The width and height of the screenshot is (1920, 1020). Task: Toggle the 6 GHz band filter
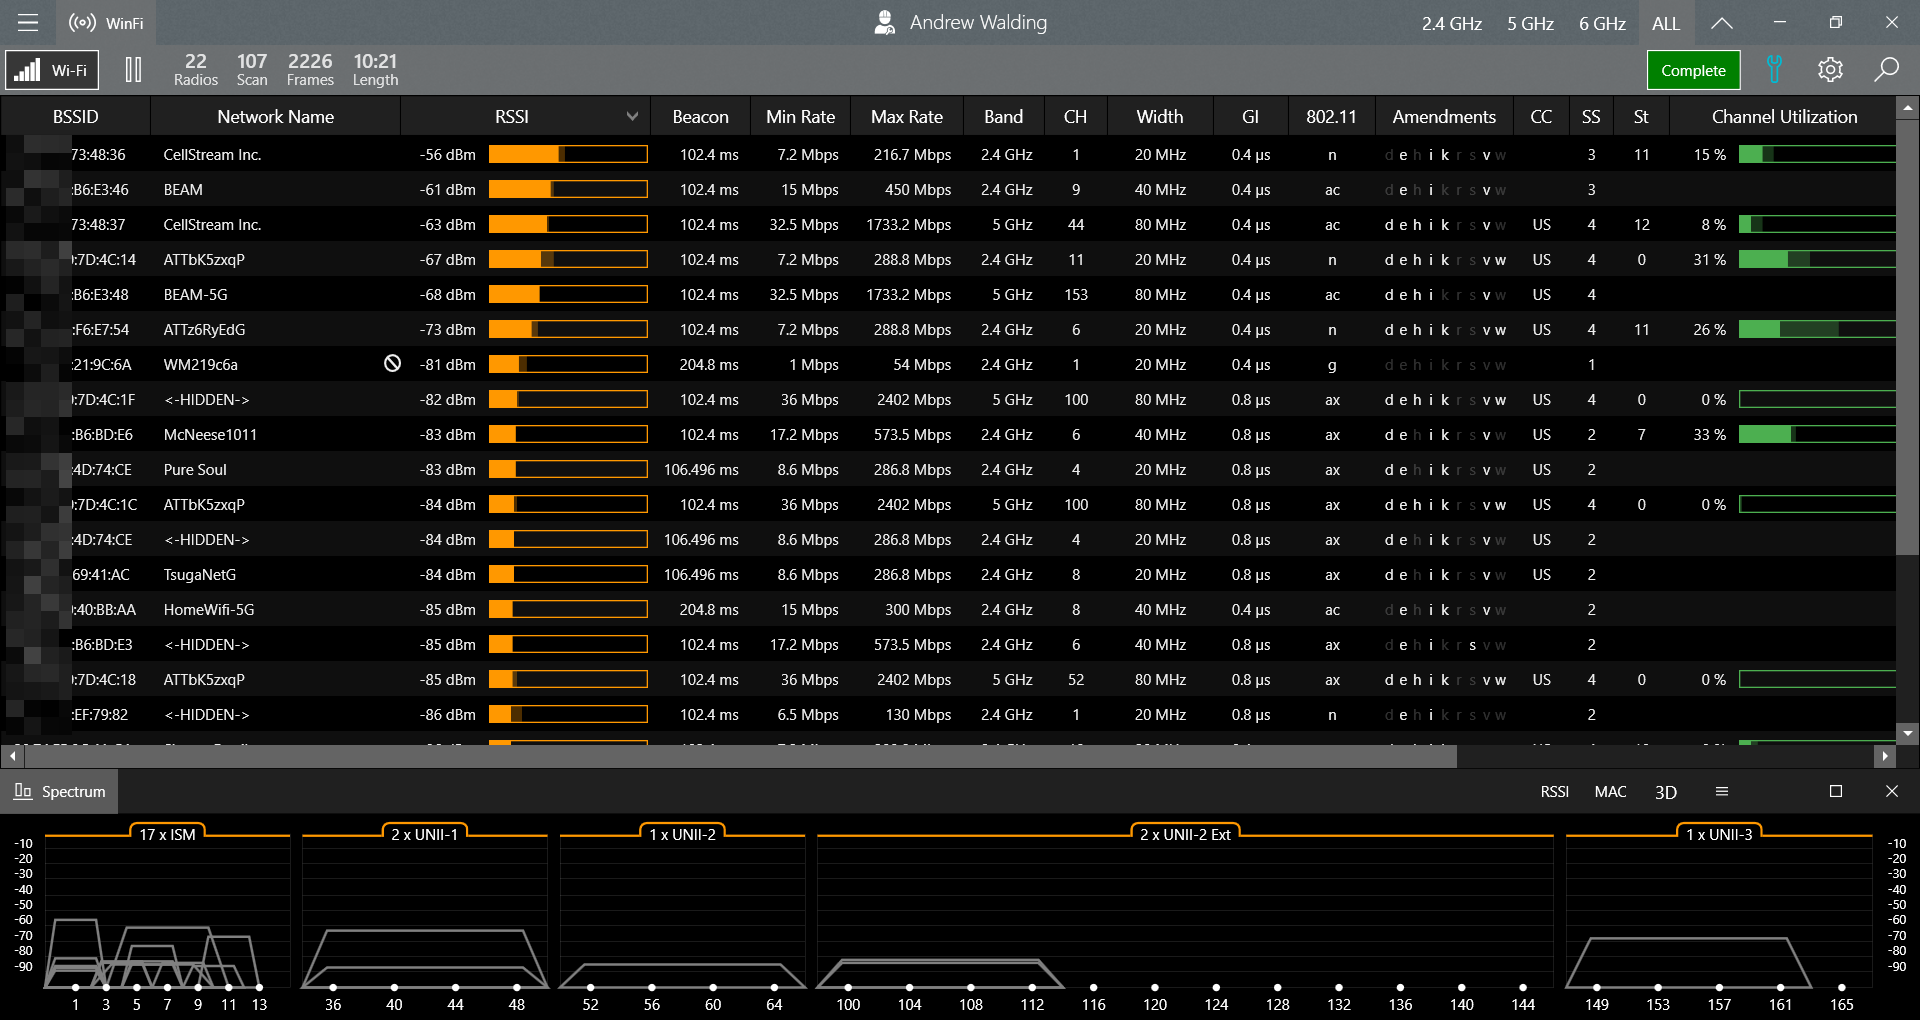[x=1602, y=23]
